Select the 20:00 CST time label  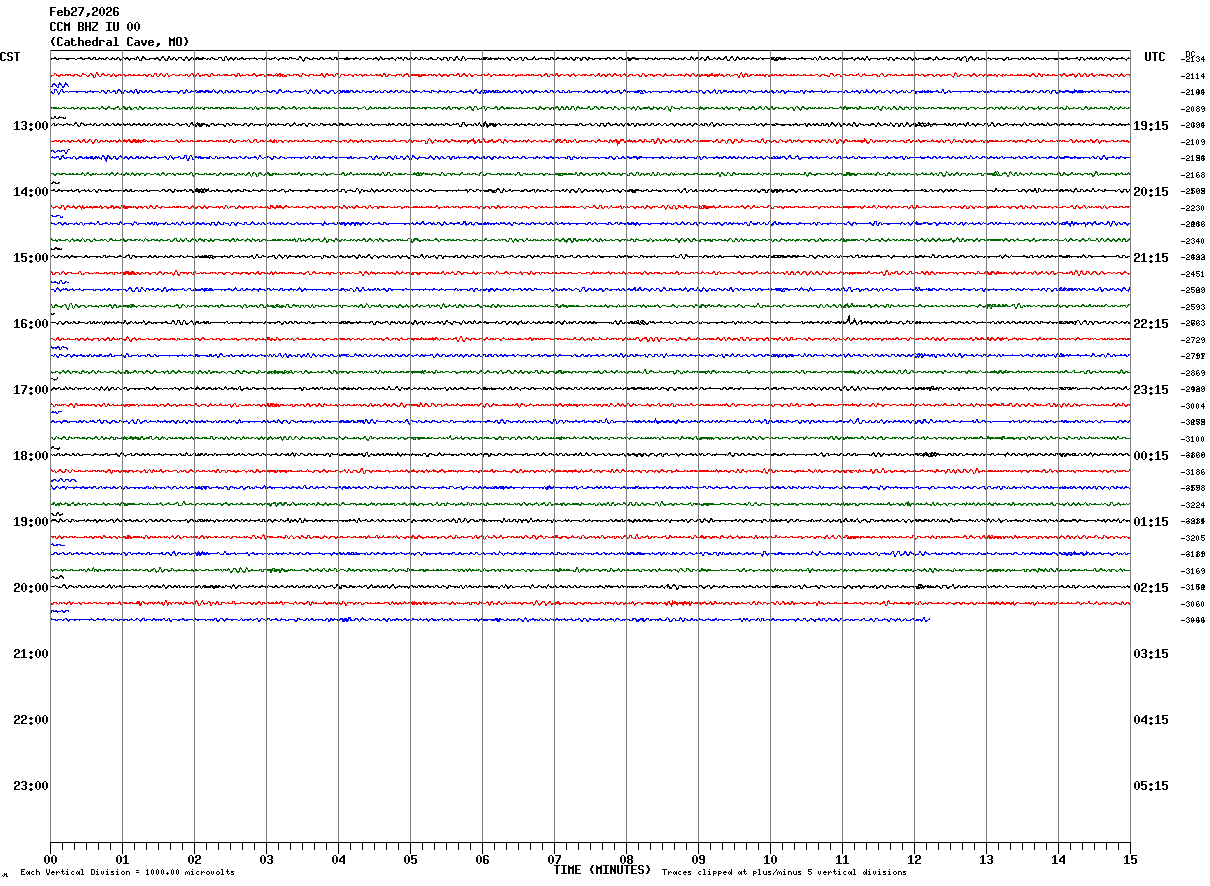coord(30,588)
